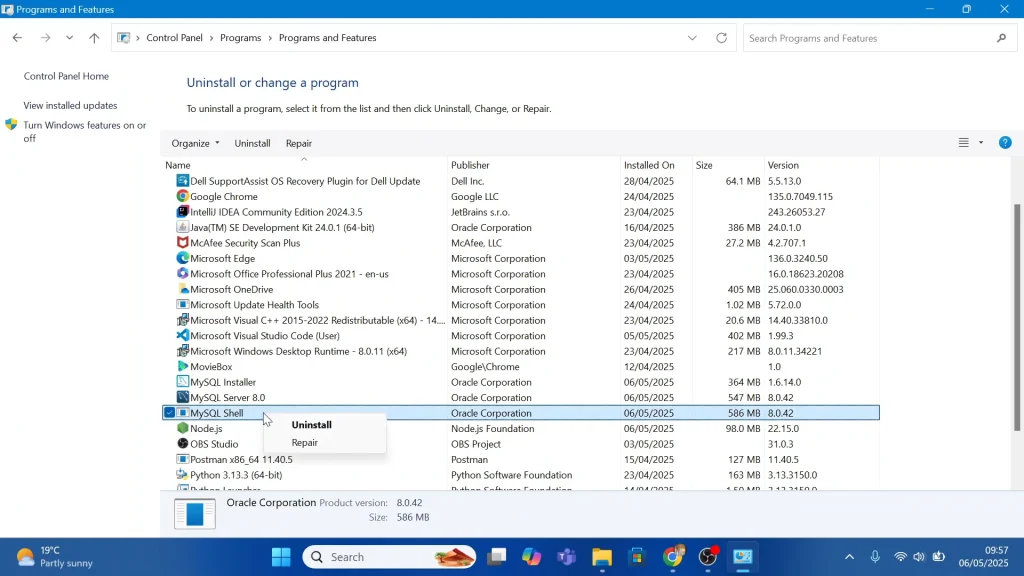Select Microsoft Update Health Tools entry

tap(520, 304)
